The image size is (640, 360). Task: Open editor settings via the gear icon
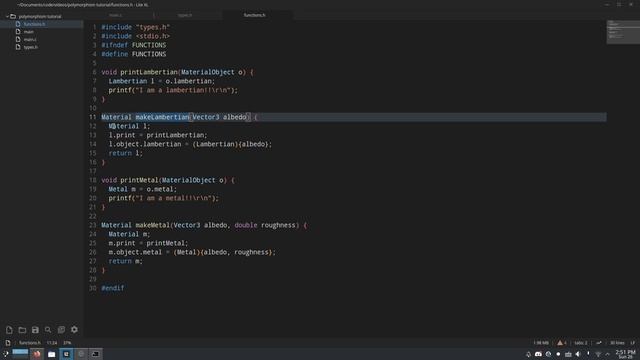coord(74,329)
